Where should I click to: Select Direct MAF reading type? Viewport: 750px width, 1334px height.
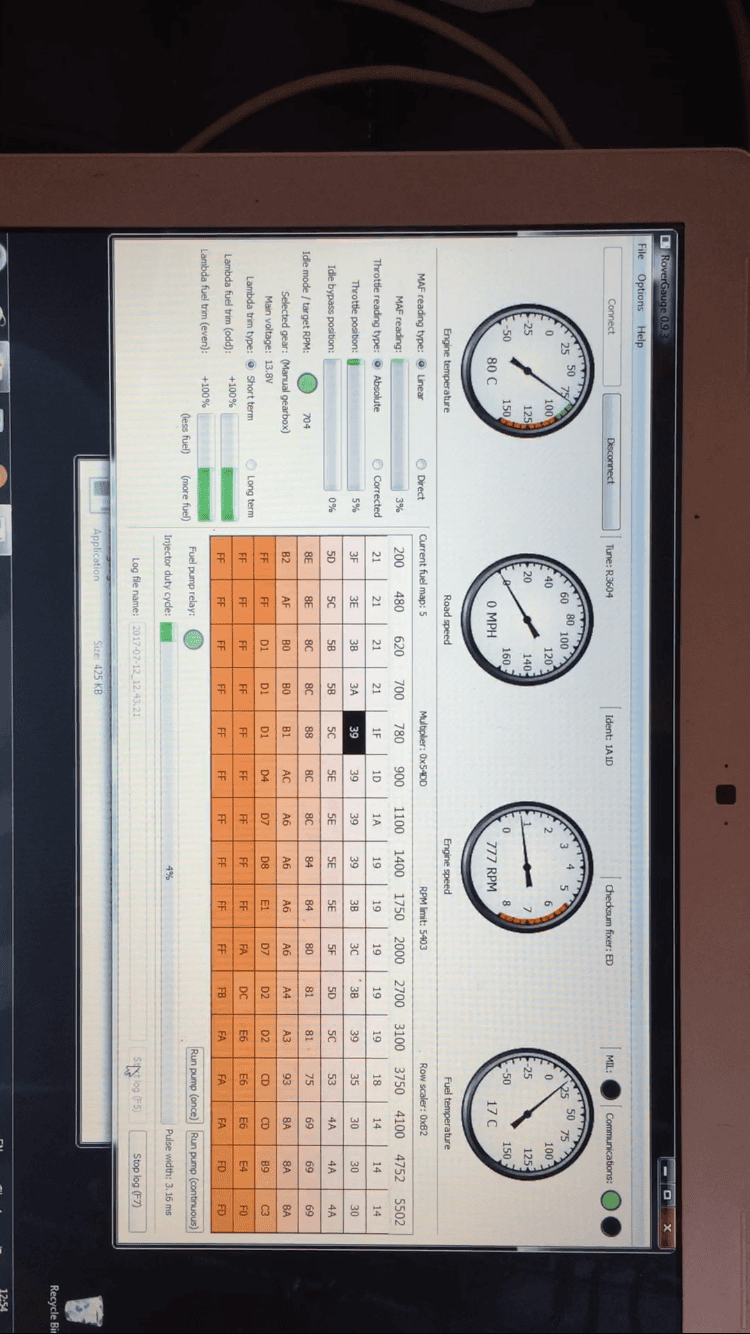point(420,464)
